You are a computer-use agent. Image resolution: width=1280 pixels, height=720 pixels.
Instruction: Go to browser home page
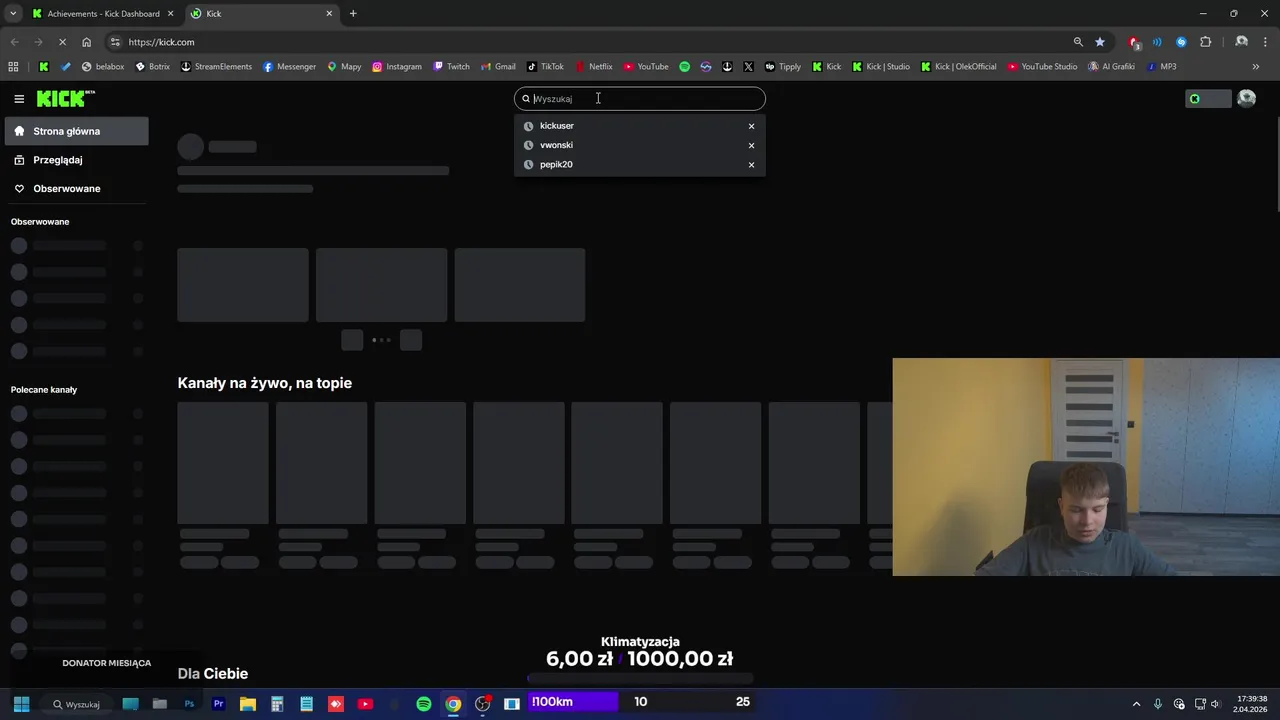(x=87, y=42)
